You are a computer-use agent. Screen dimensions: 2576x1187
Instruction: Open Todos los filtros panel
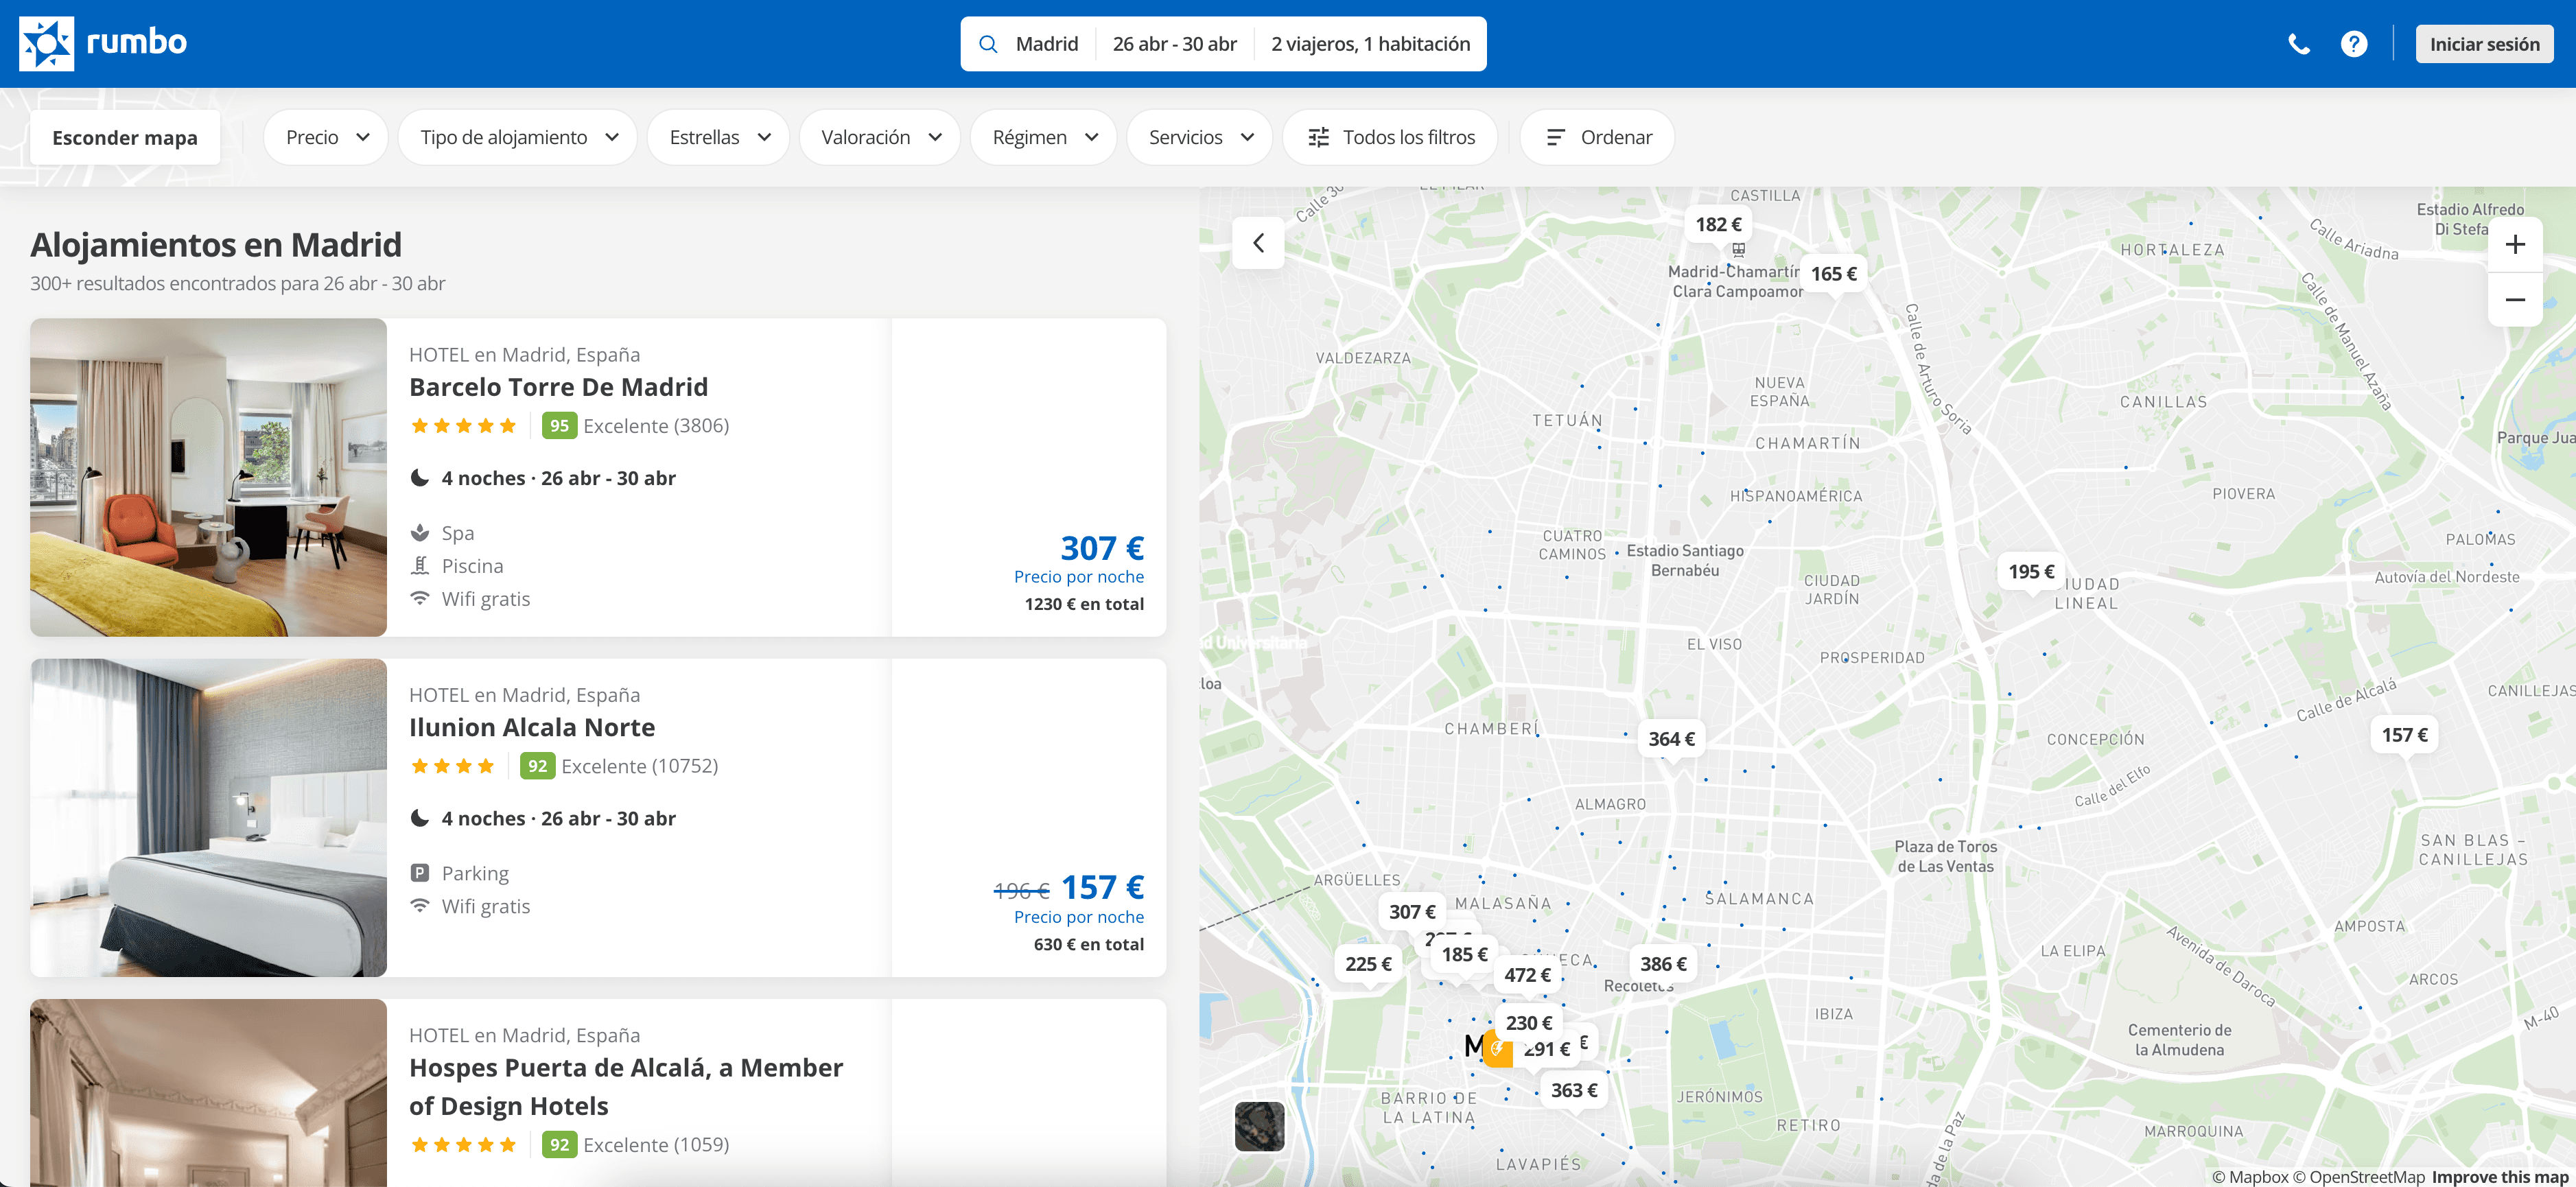coord(1390,138)
